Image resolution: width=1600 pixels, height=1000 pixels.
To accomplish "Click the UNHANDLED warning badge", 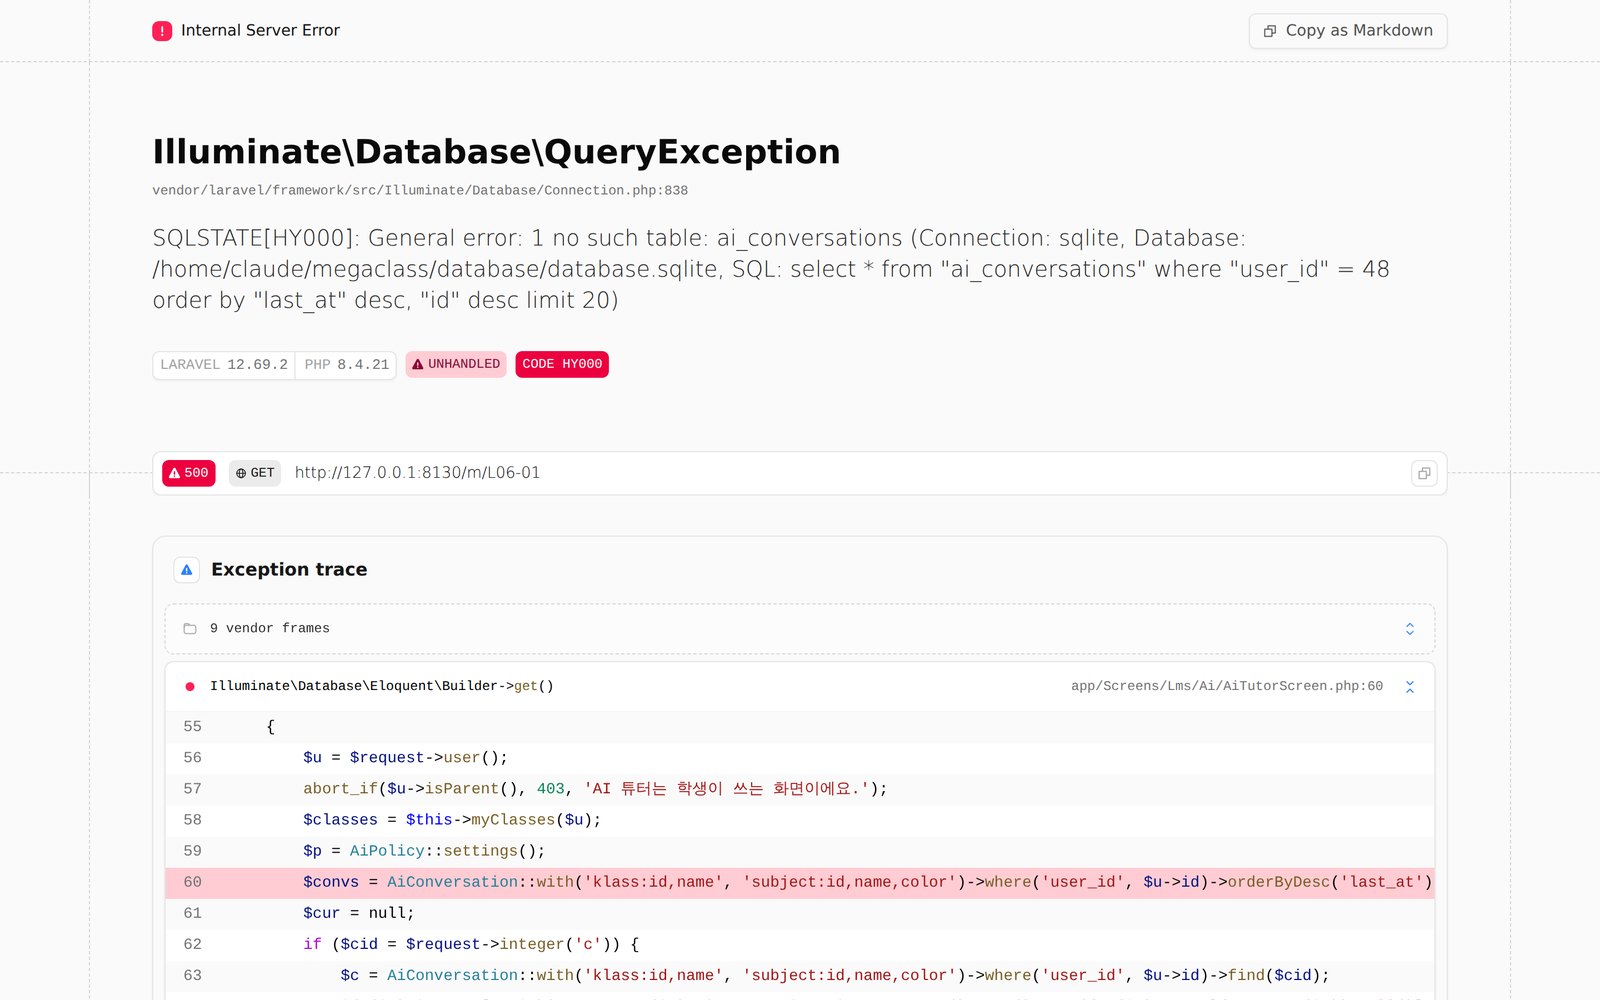I will pos(456,364).
